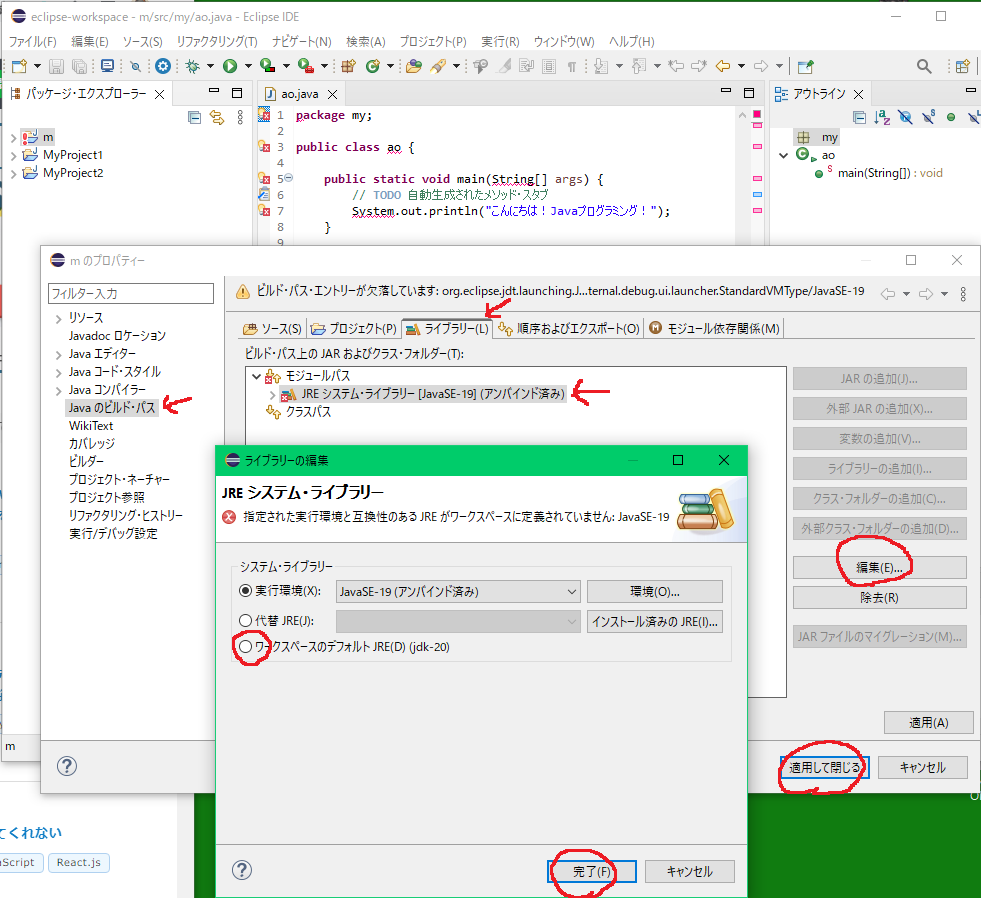
Task: Click the New Java Package icon
Action: [x=348, y=66]
